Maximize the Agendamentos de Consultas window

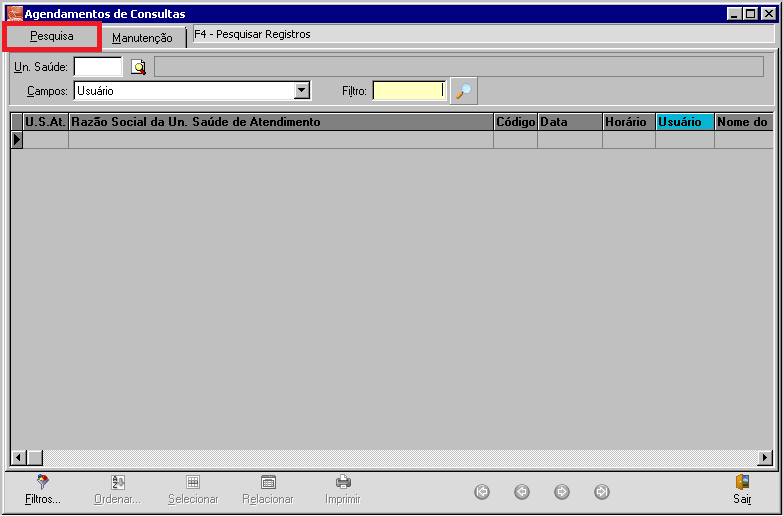point(751,14)
